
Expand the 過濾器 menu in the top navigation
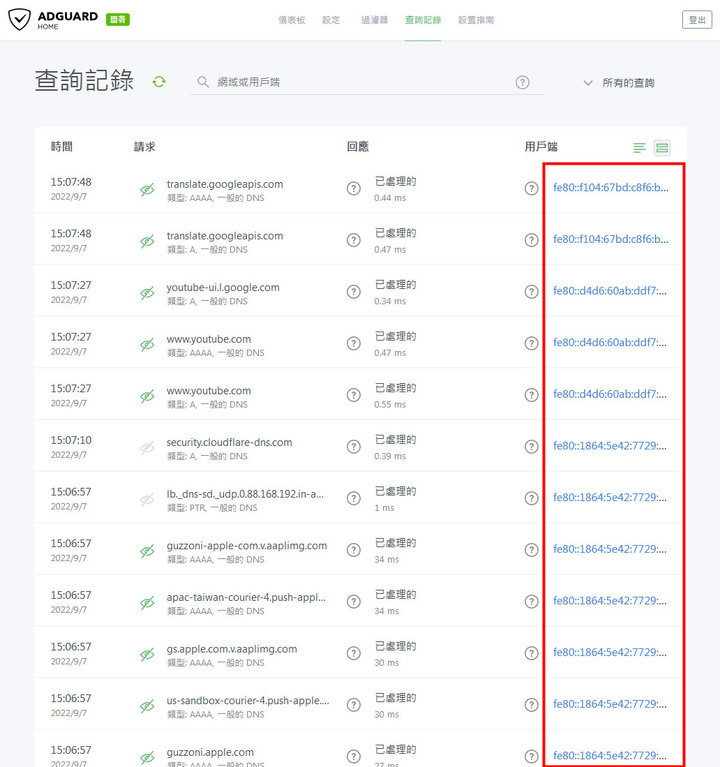pyautogui.click(x=374, y=20)
